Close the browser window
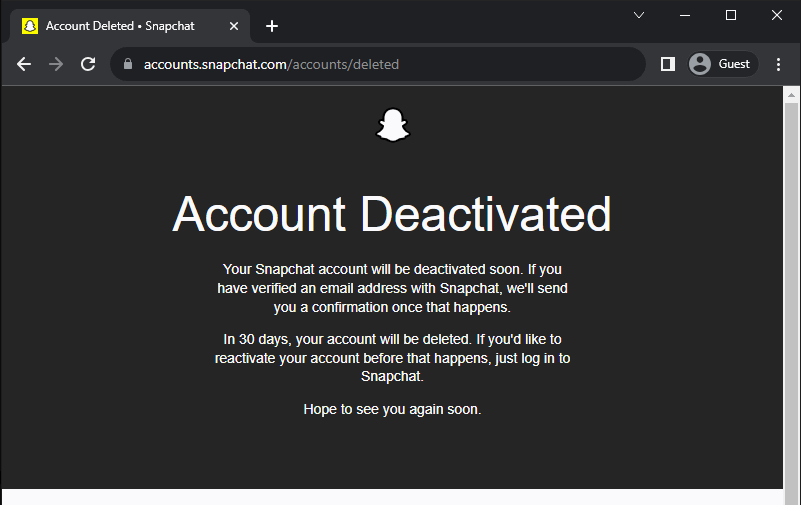This screenshot has width=801, height=505. [777, 15]
